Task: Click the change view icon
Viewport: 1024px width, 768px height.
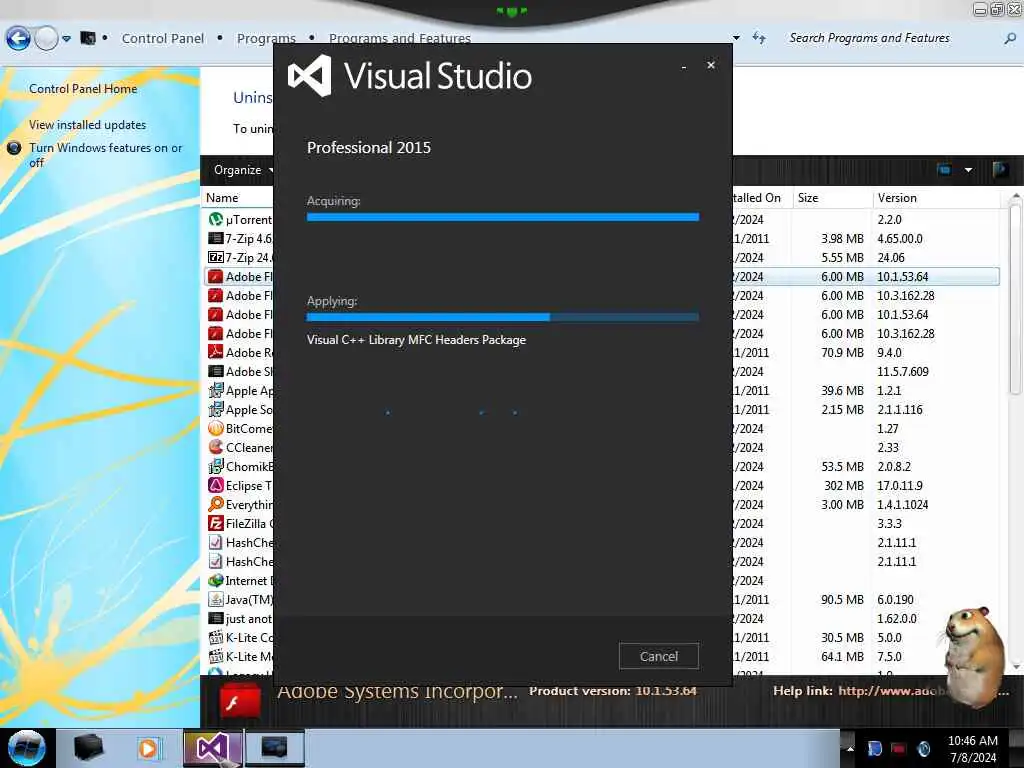Action: click(x=944, y=170)
